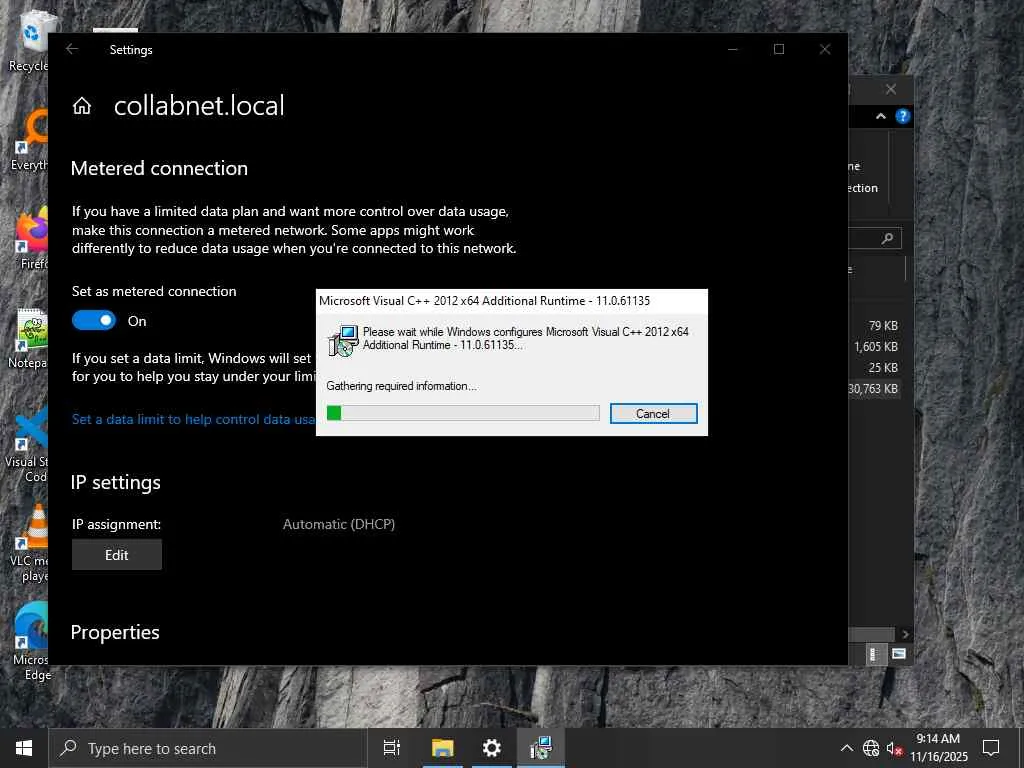Select Recycle Bin desktop icon
Screen dimensions: 1024x768
28,41
